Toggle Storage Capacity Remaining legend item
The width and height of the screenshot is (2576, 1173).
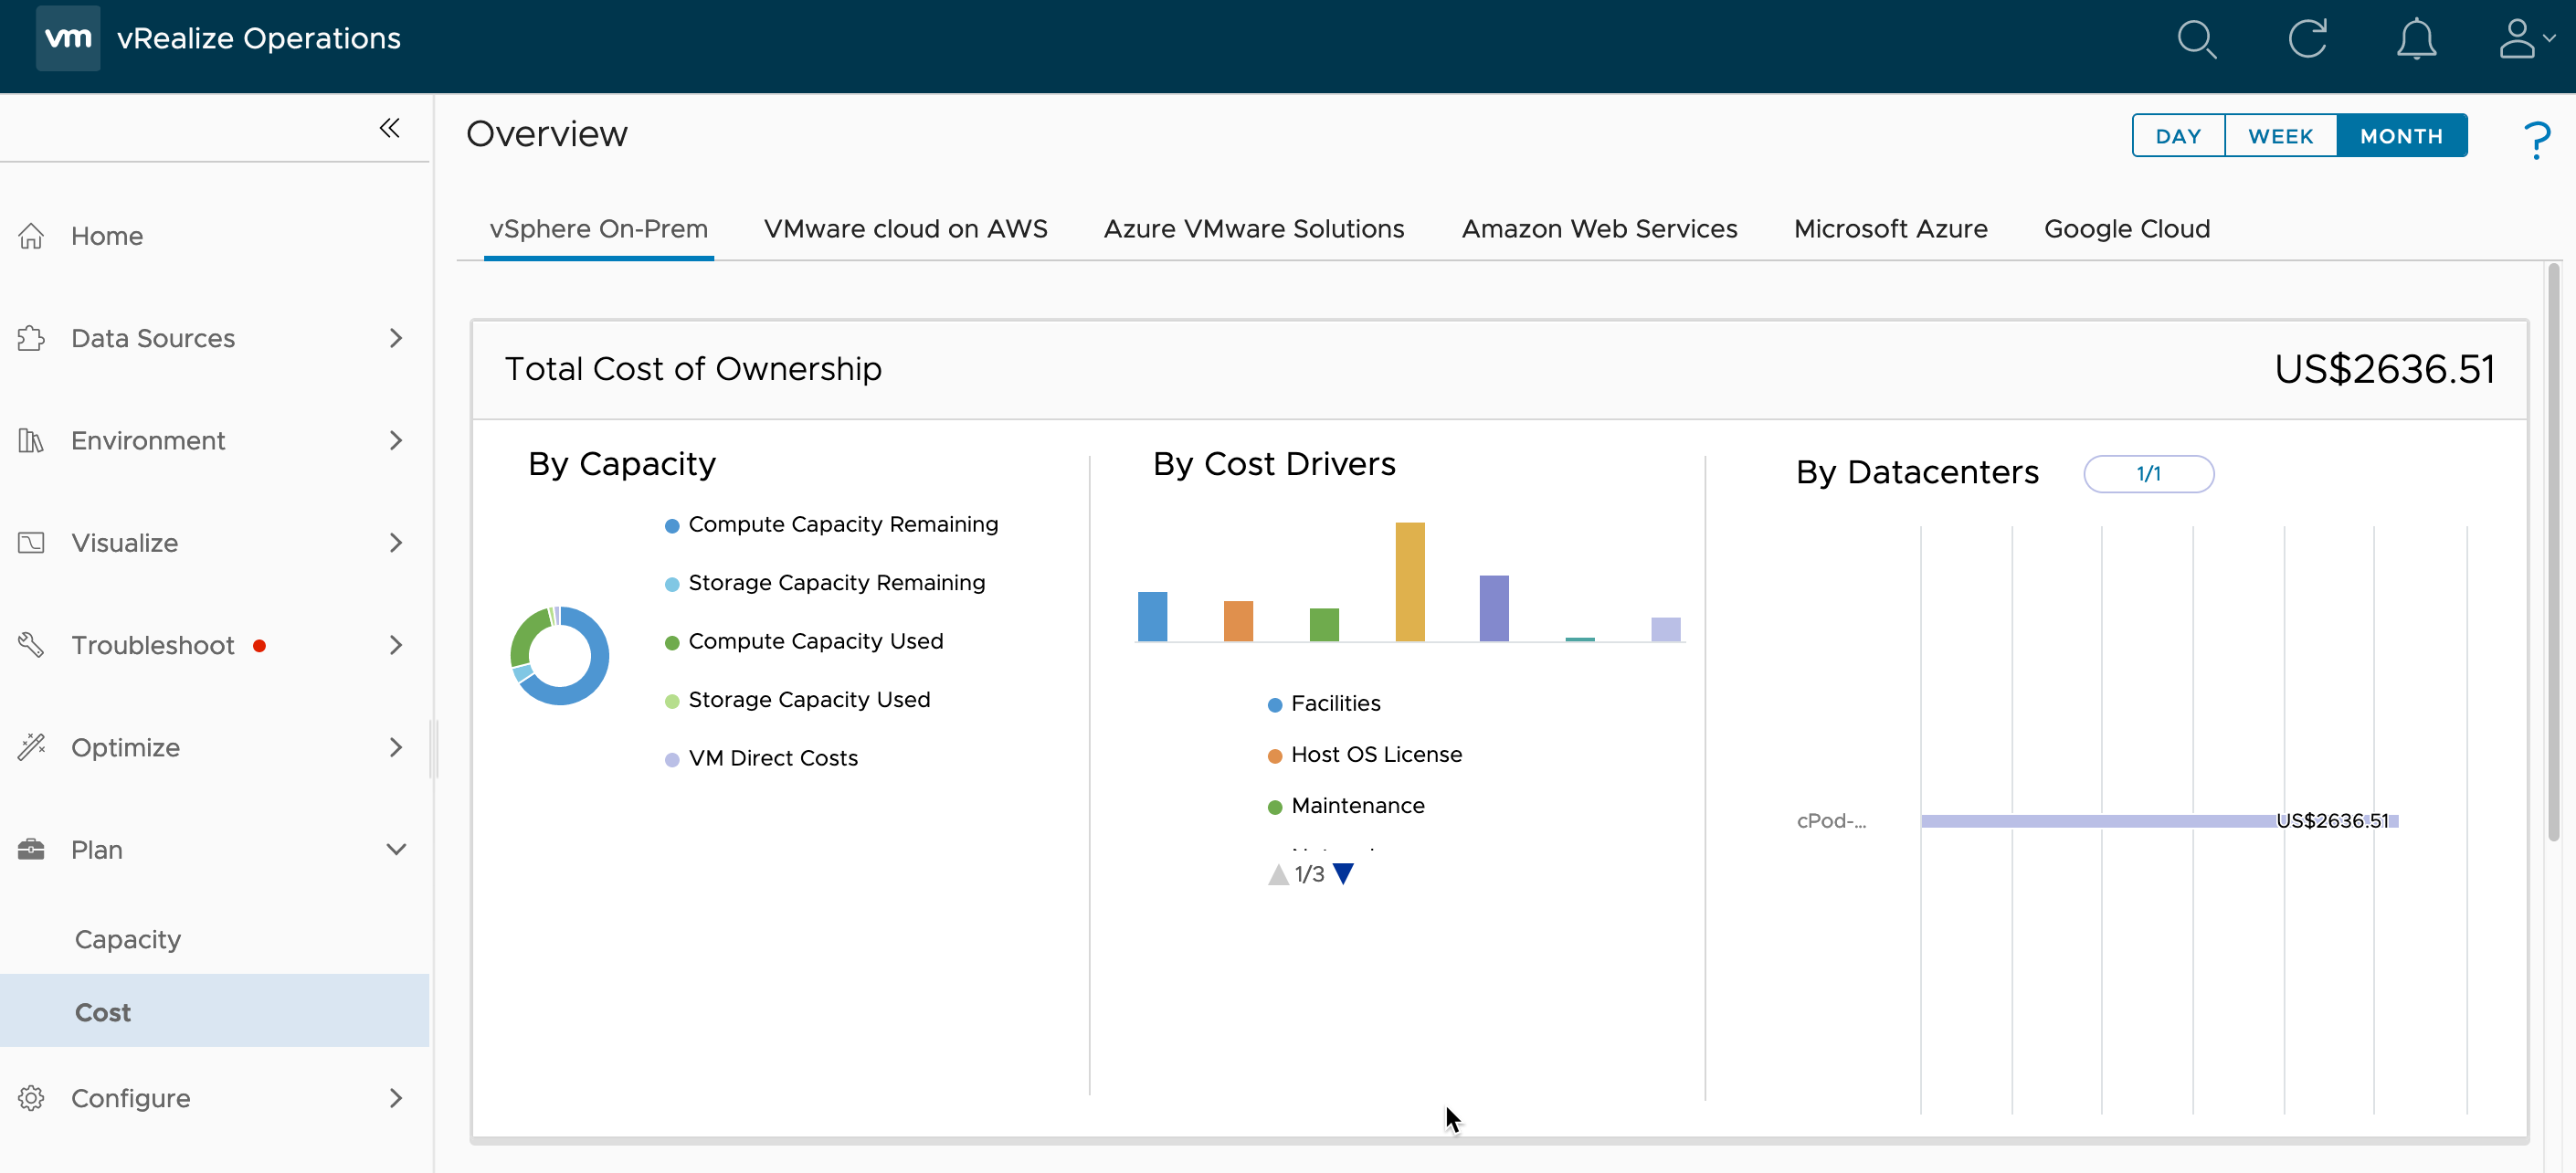click(x=825, y=582)
